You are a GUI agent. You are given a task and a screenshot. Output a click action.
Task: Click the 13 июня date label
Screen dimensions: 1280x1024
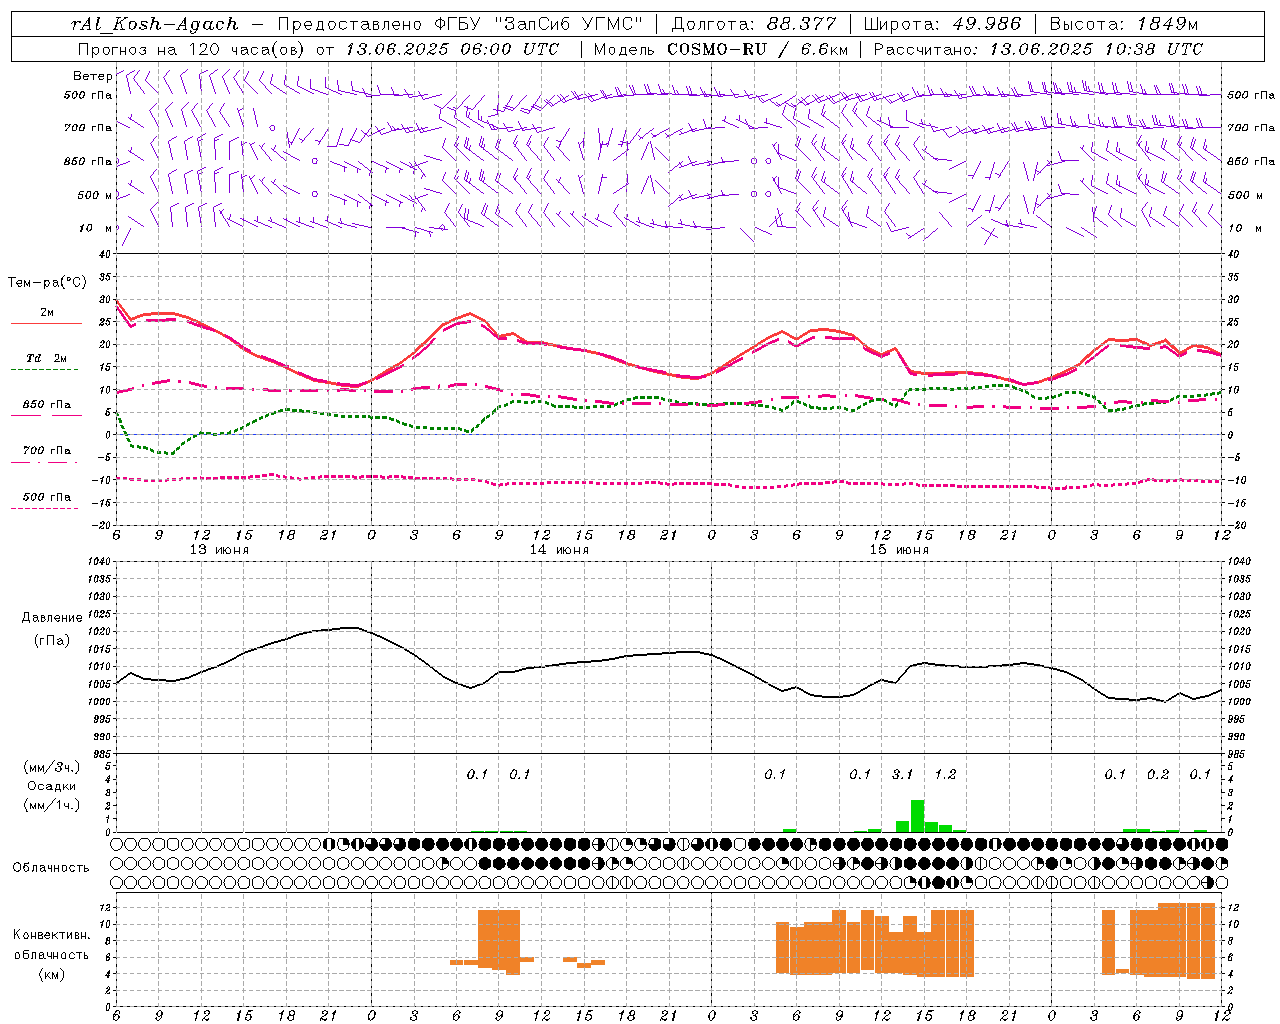[220, 550]
